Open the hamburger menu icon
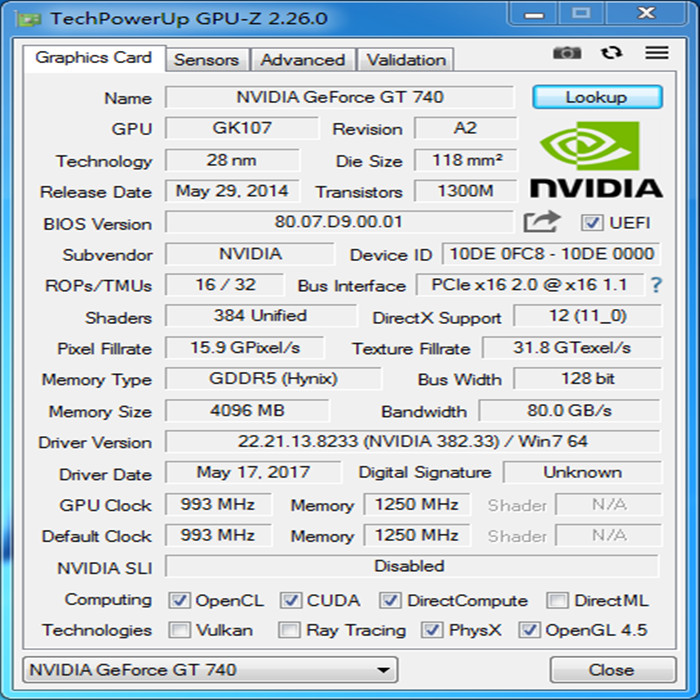This screenshot has width=700, height=700. click(657, 53)
